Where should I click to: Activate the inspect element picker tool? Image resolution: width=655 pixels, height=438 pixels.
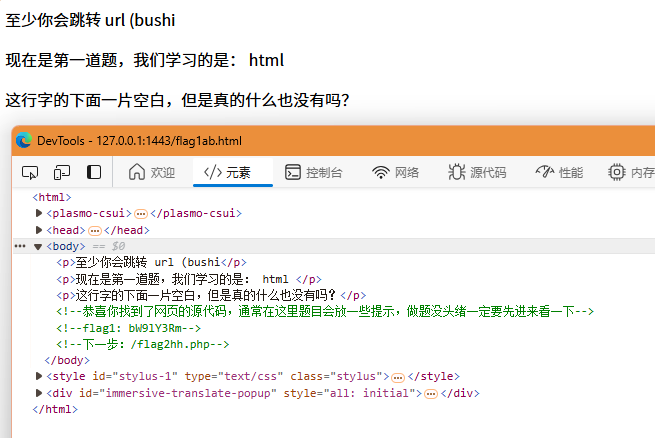[30, 172]
